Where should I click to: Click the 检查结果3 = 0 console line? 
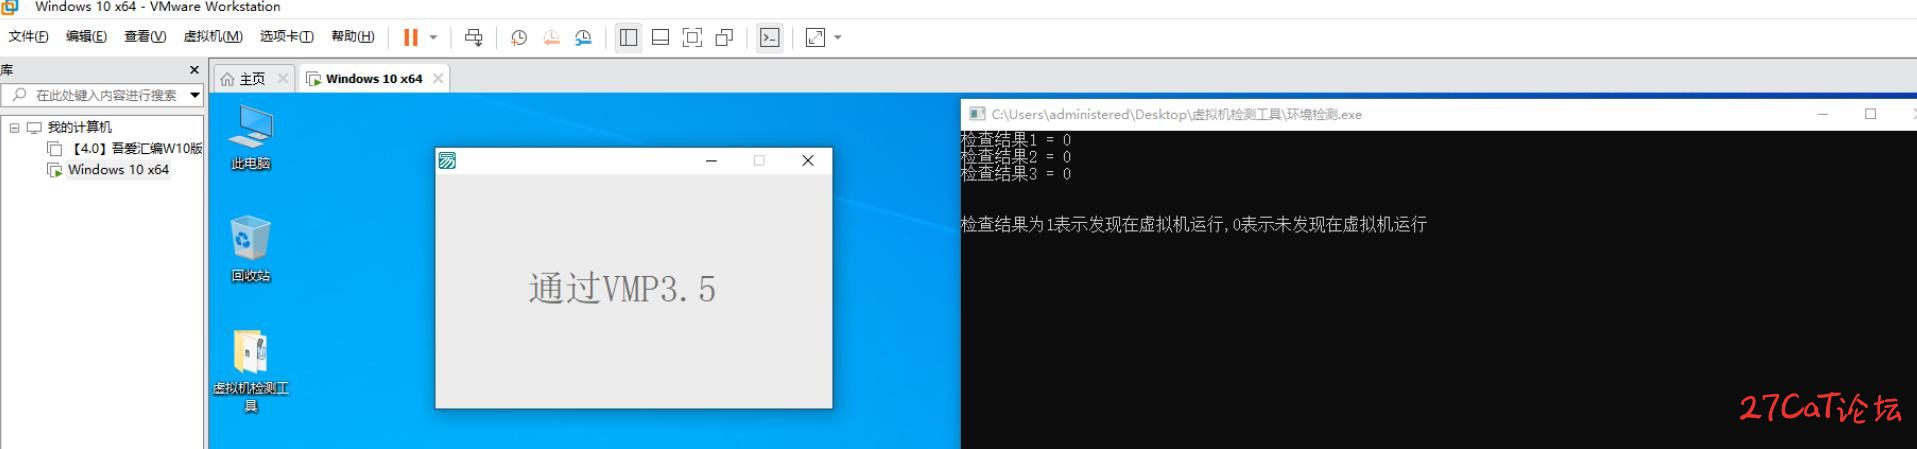[x=1016, y=174]
